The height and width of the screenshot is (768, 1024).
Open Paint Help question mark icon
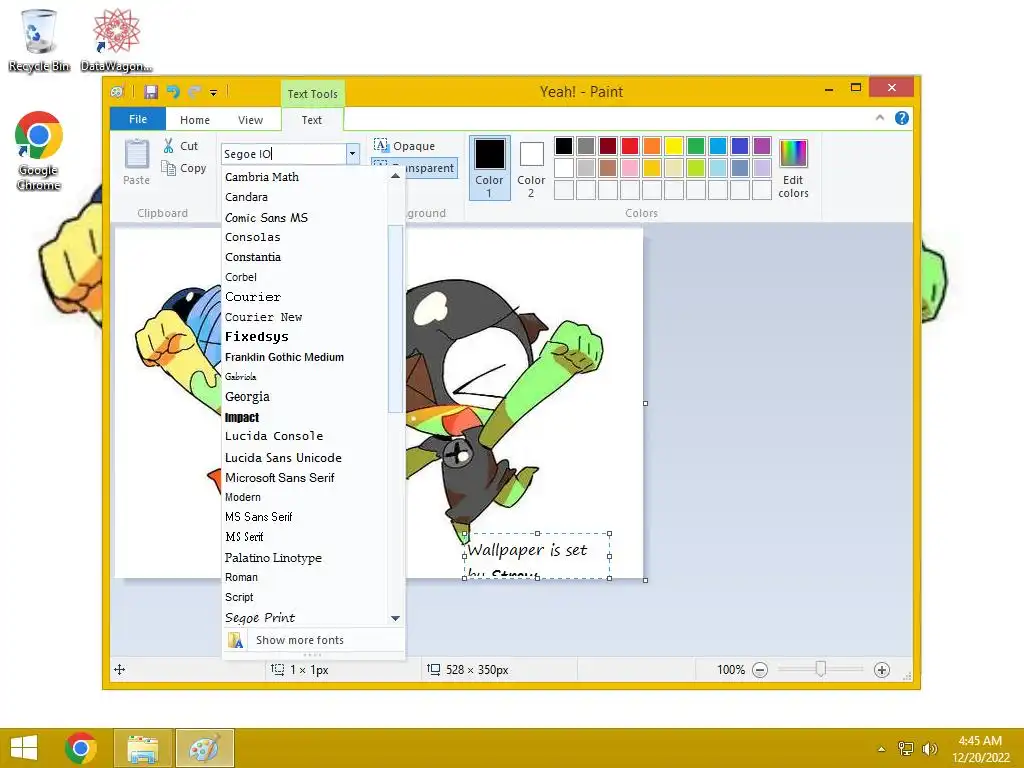902,118
